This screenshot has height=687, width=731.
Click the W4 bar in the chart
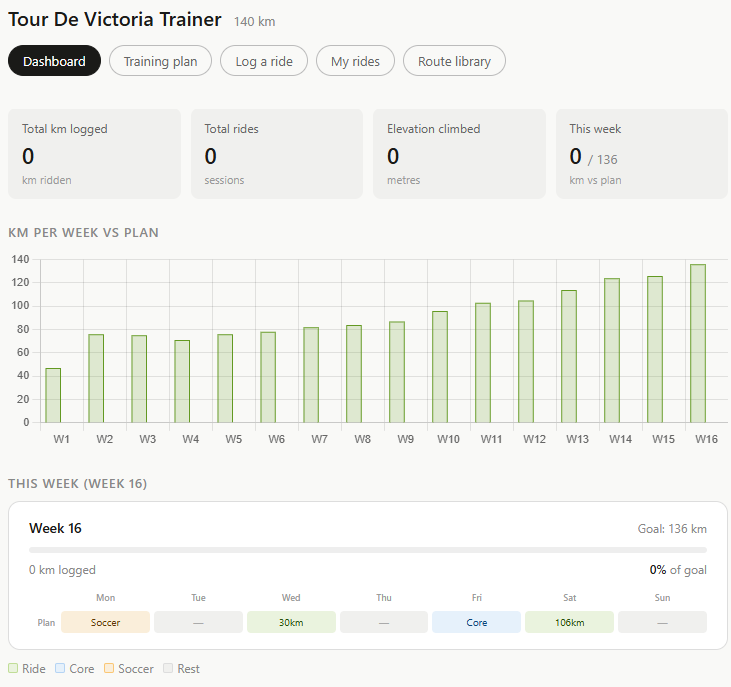tap(182, 382)
